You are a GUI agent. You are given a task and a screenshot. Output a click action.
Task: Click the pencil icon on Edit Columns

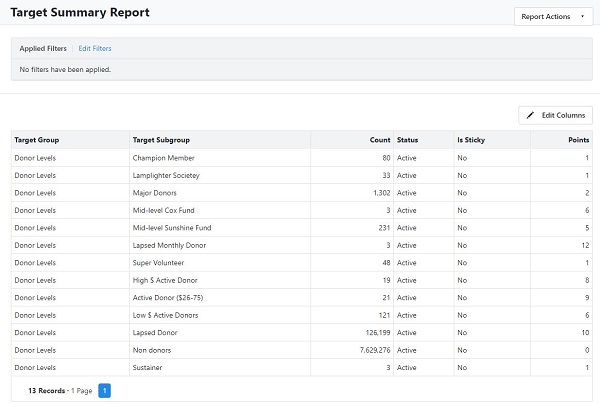point(530,115)
